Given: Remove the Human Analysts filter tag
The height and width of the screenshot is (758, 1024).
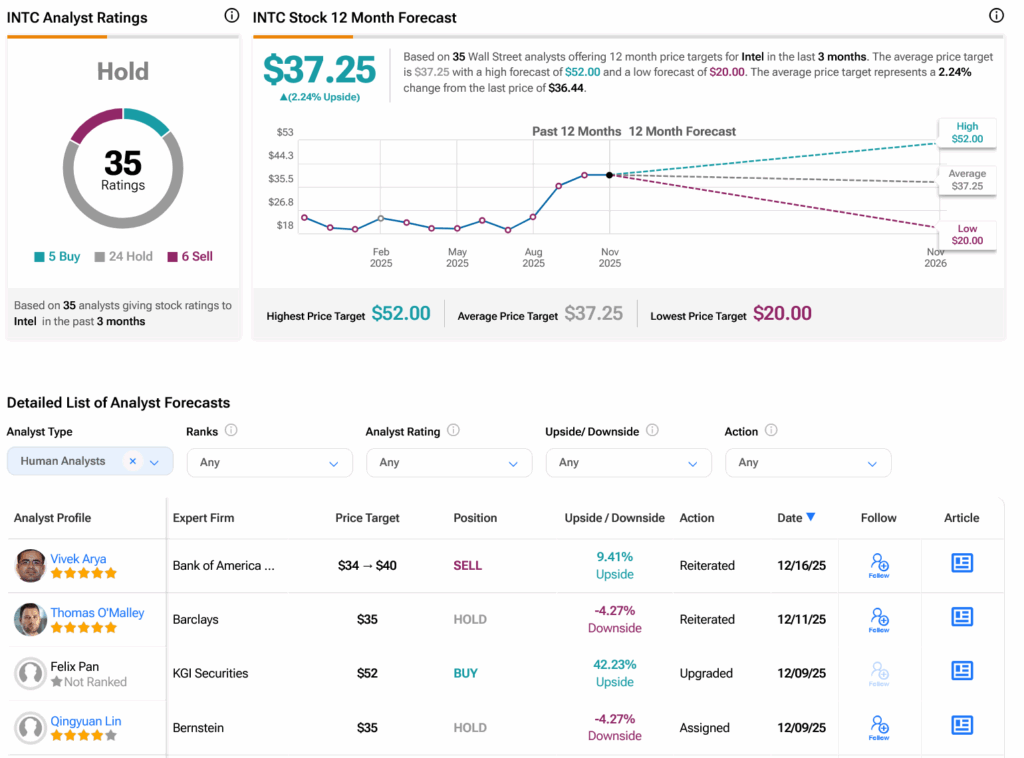Looking at the screenshot, I should point(132,461).
